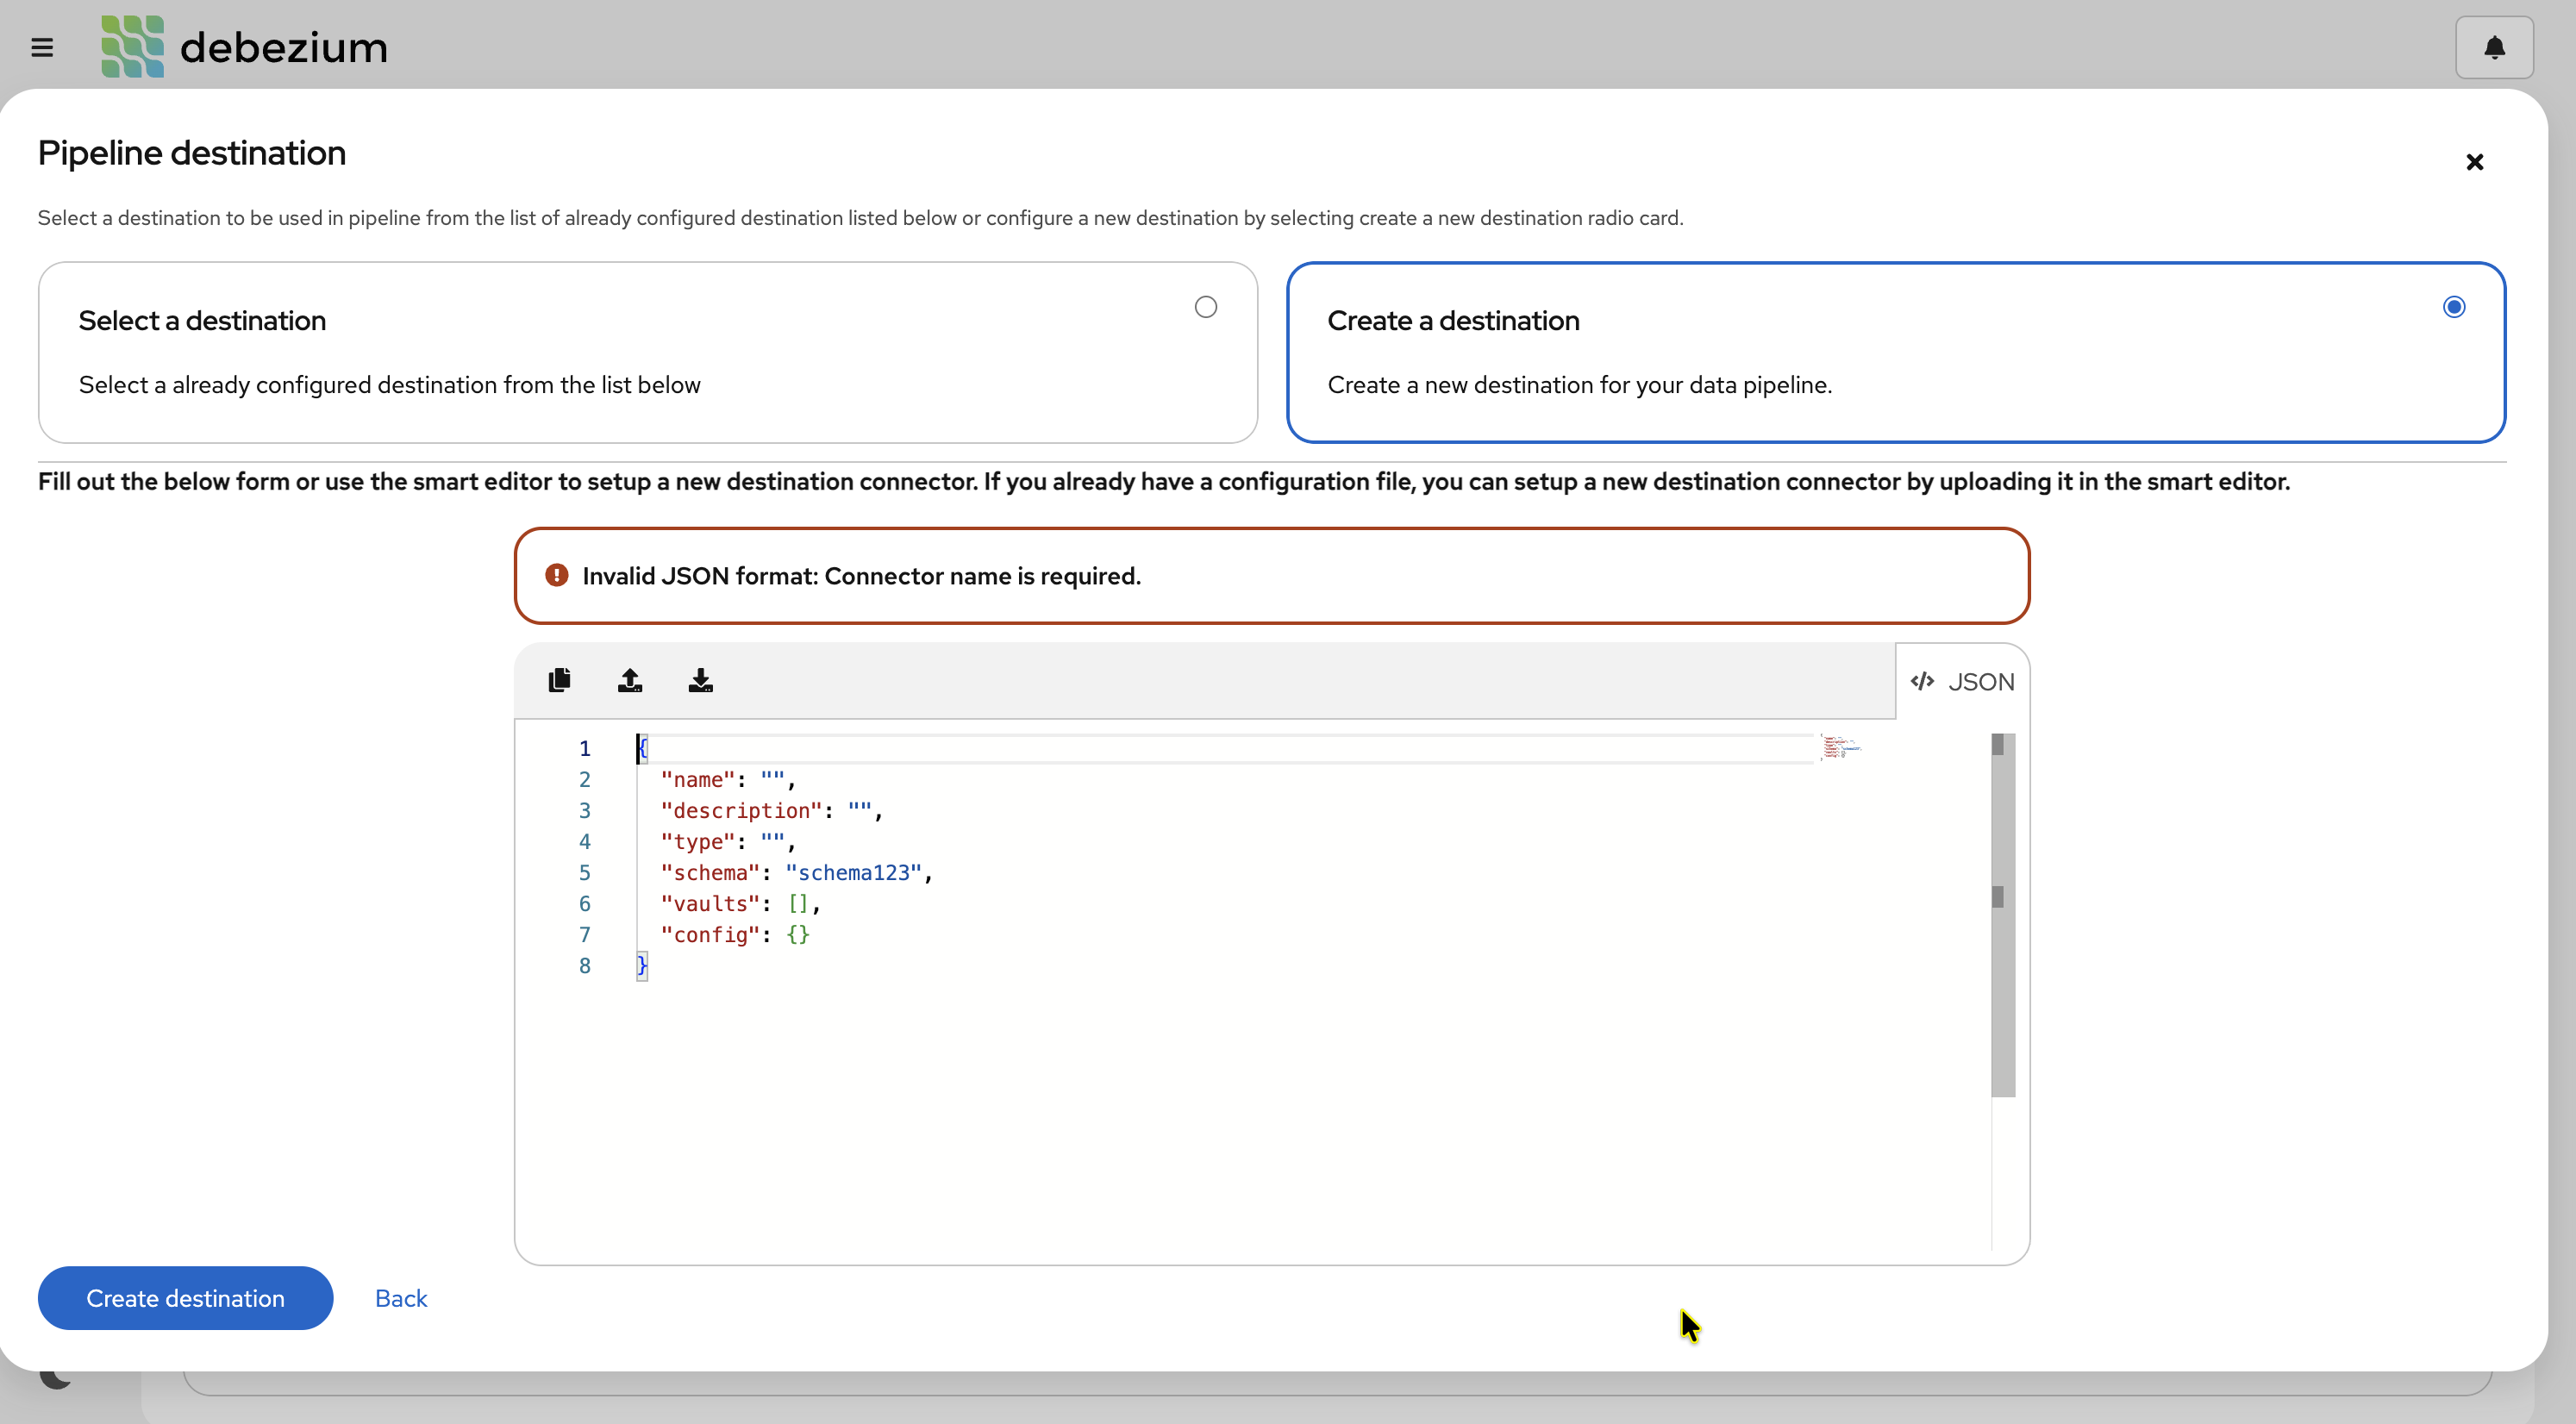Select the 'Select a destination' radio button

1205,307
